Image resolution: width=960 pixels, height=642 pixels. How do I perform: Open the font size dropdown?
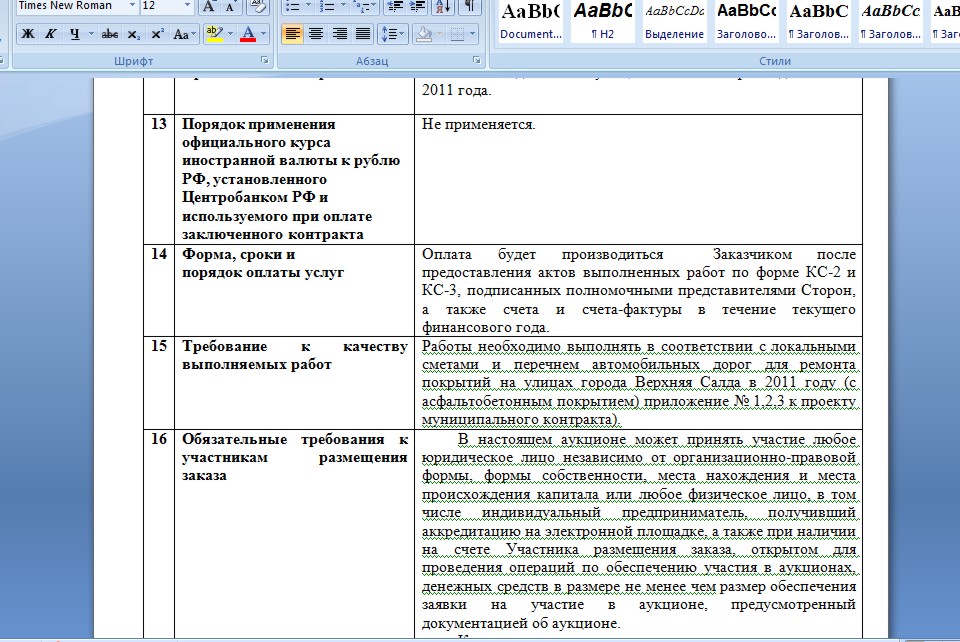tap(189, 6)
